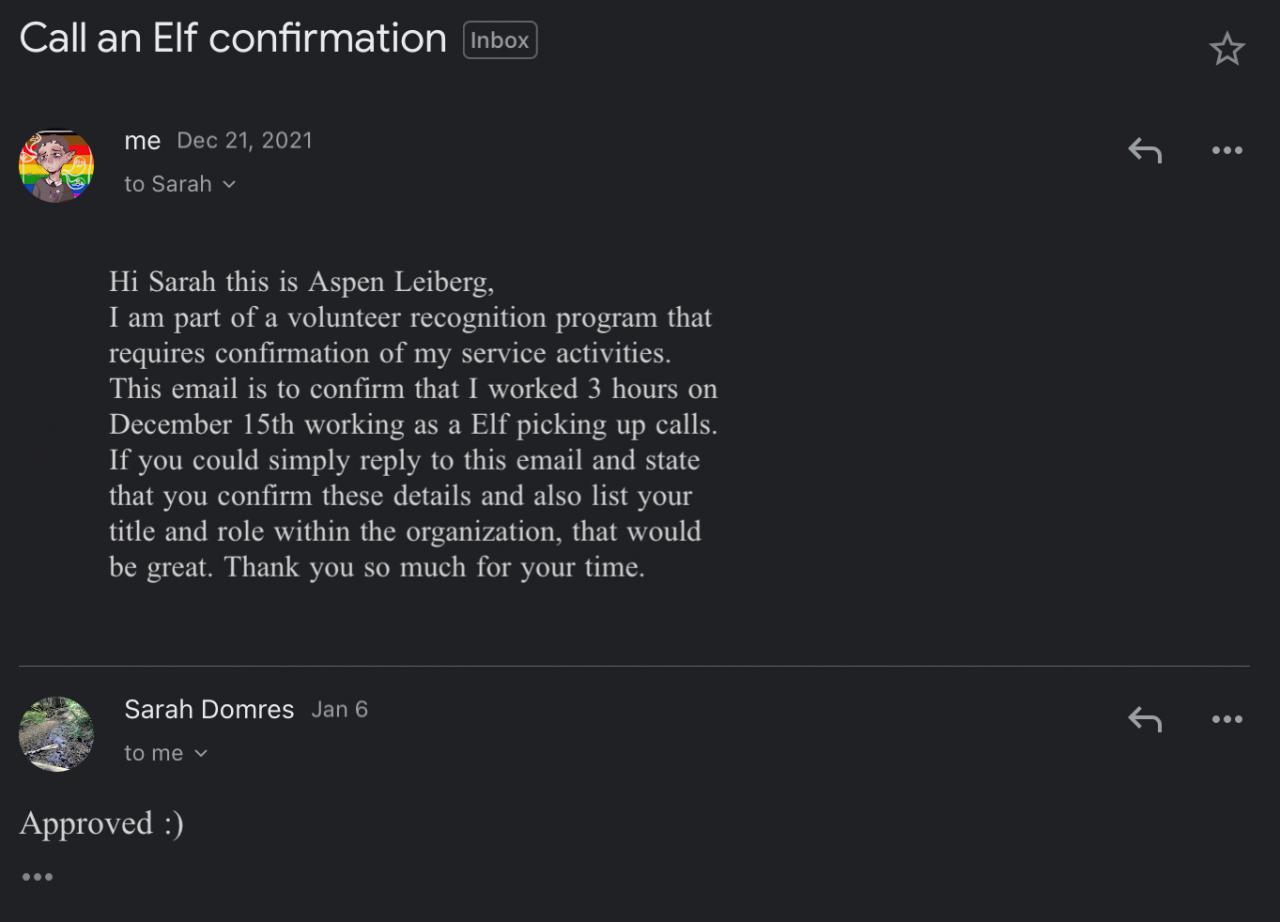Reply to the Dec 21 message from me
Screen dimensions: 1280x922
click(x=1145, y=151)
